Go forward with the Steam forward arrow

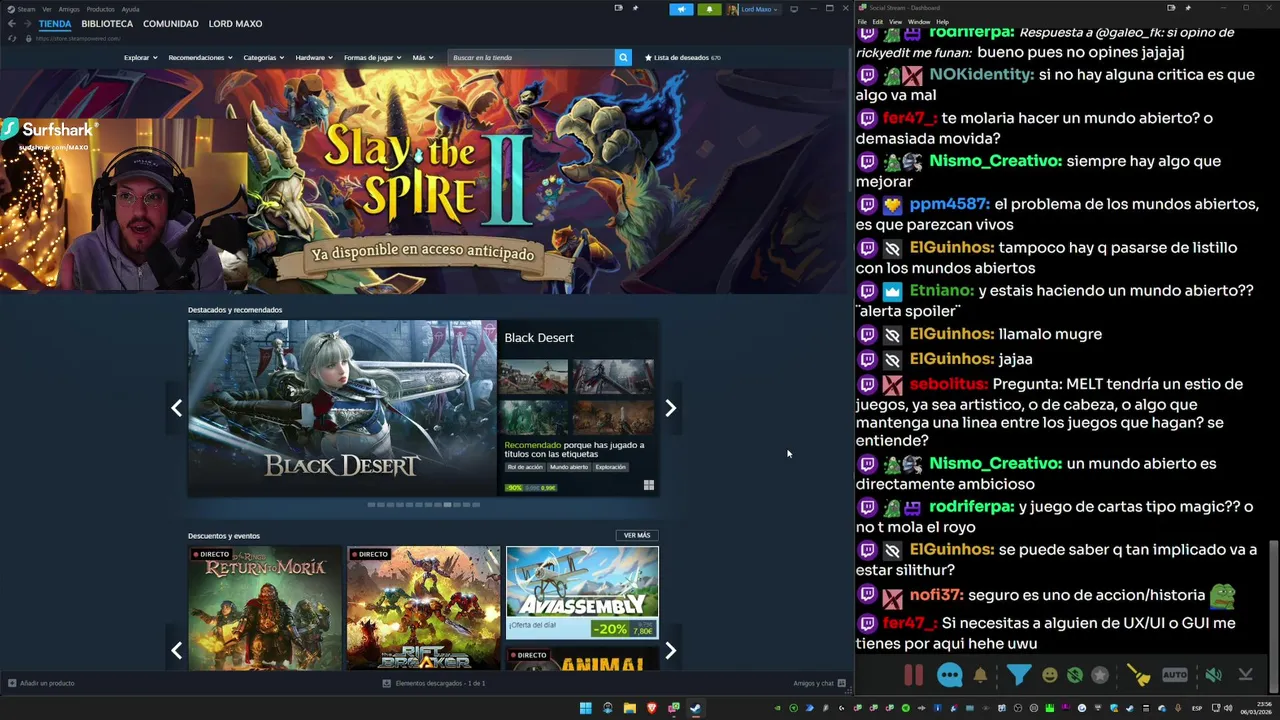point(26,24)
